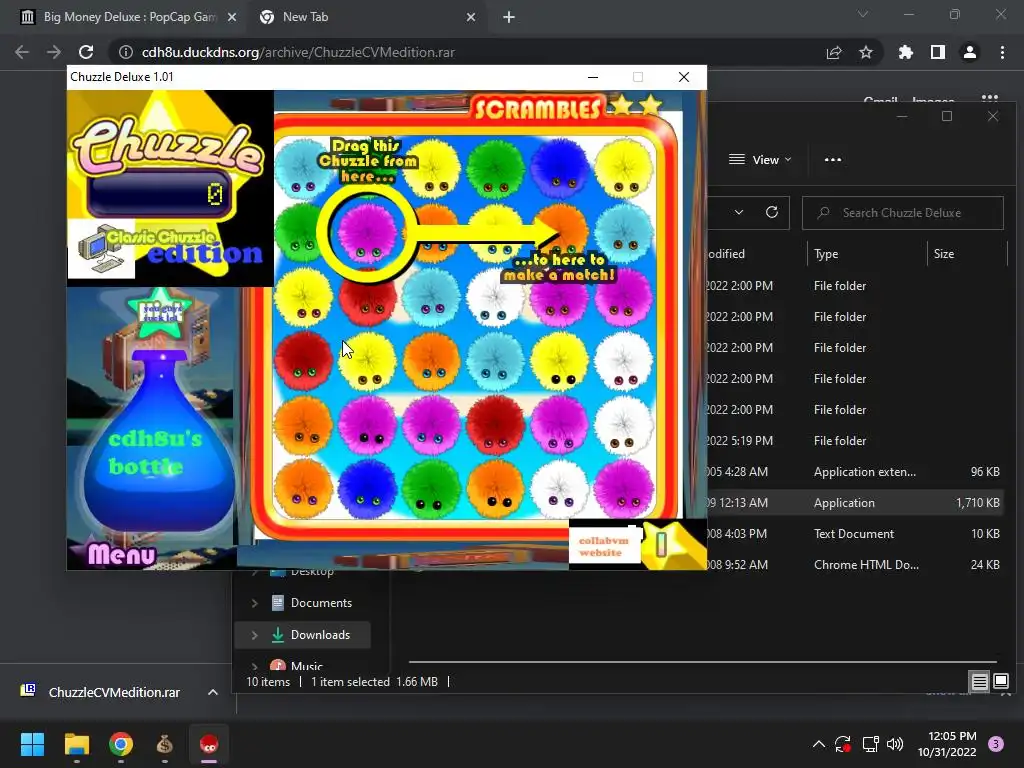1024x768 pixels.
Task: Open a new Chrome tab
Action: point(509,17)
